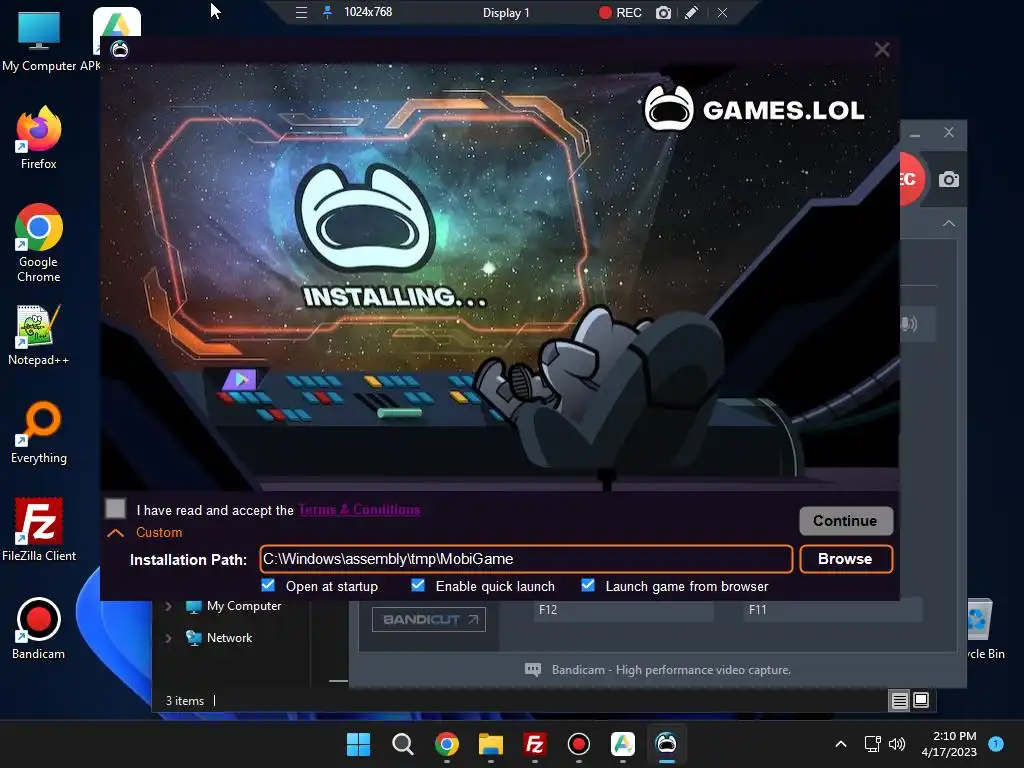1024x768 pixels.
Task: Open Chrome from the taskbar
Action: point(447,744)
